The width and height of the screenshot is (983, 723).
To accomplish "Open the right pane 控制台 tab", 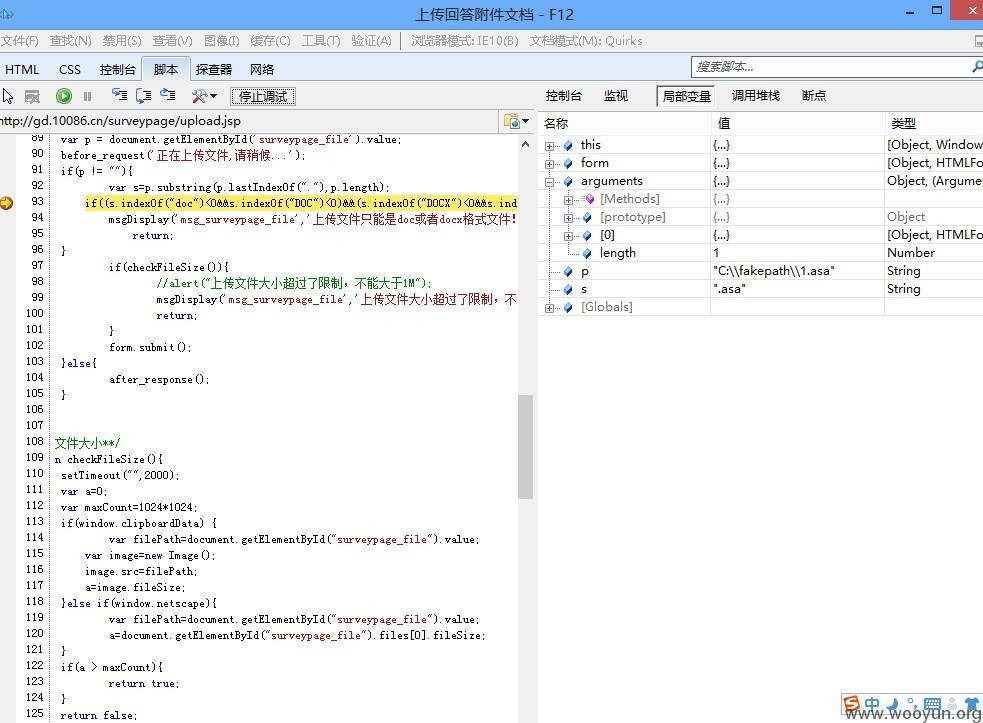I will [x=563, y=95].
